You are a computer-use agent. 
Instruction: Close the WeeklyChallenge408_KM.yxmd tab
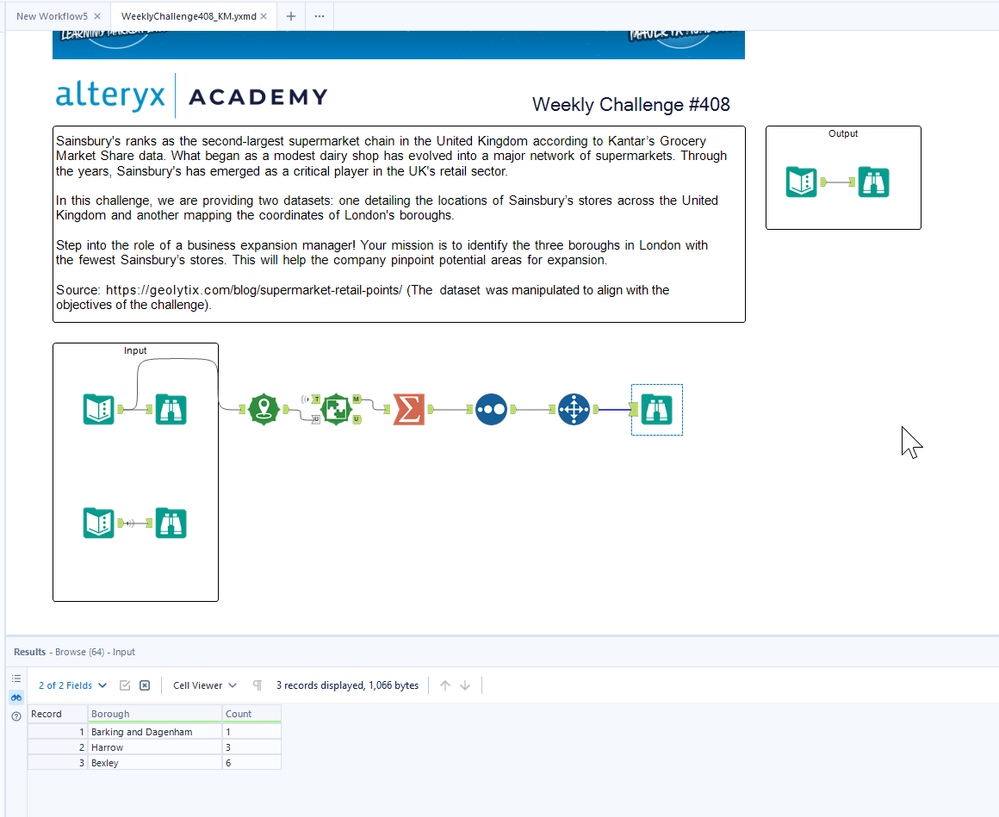coord(264,16)
